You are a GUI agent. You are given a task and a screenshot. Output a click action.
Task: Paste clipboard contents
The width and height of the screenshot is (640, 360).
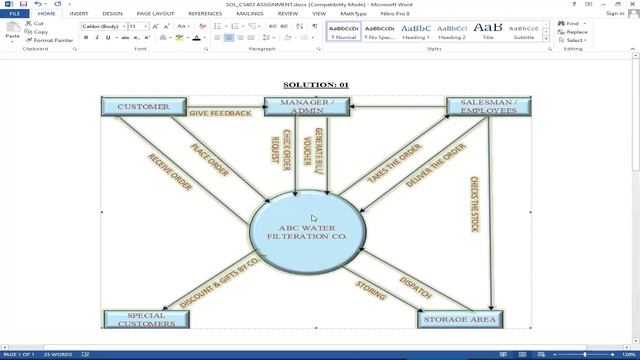pyautogui.click(x=12, y=31)
